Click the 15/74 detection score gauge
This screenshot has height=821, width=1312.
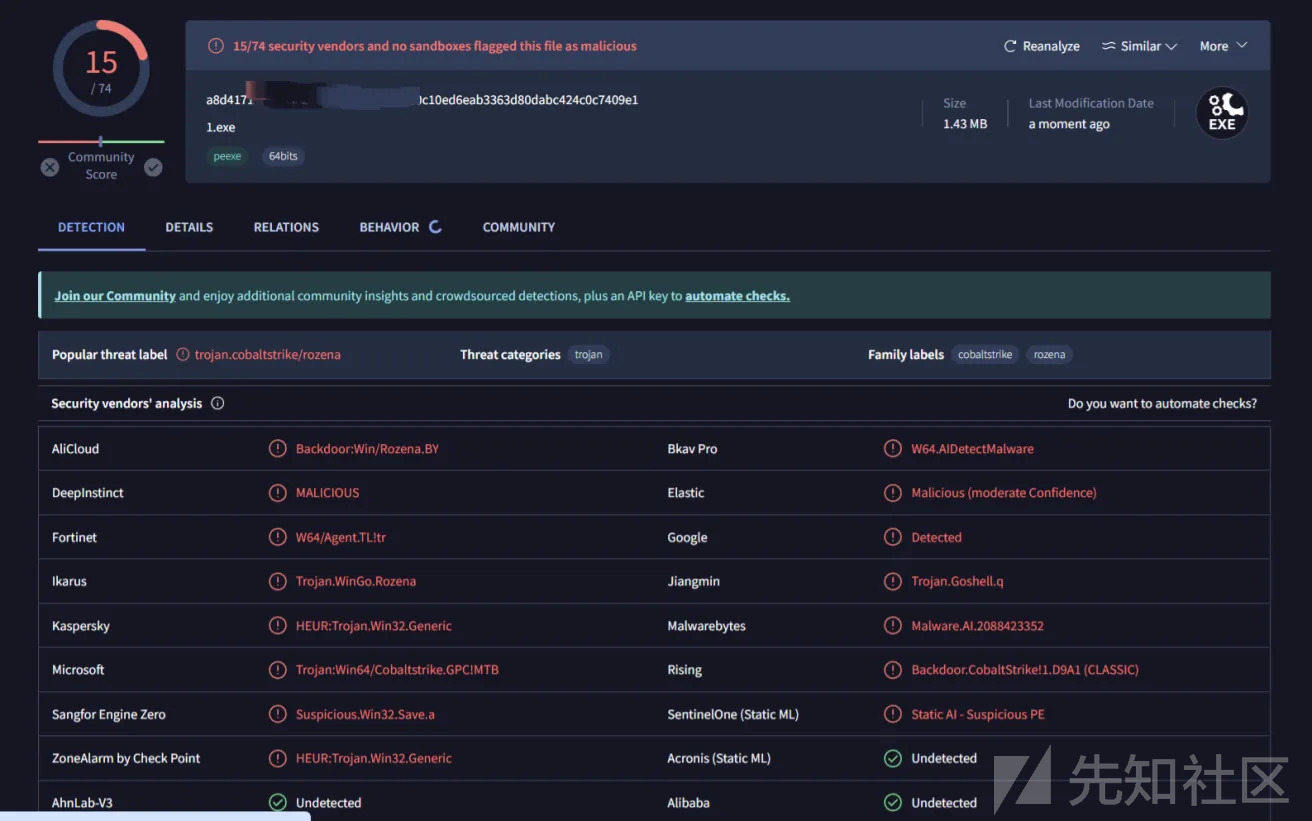click(101, 68)
